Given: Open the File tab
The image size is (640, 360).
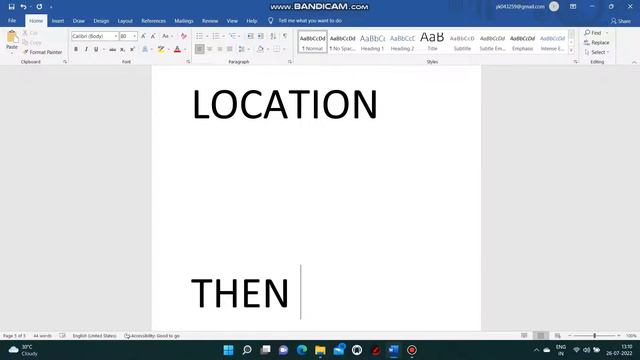Looking at the screenshot, I should pyautogui.click(x=12, y=20).
